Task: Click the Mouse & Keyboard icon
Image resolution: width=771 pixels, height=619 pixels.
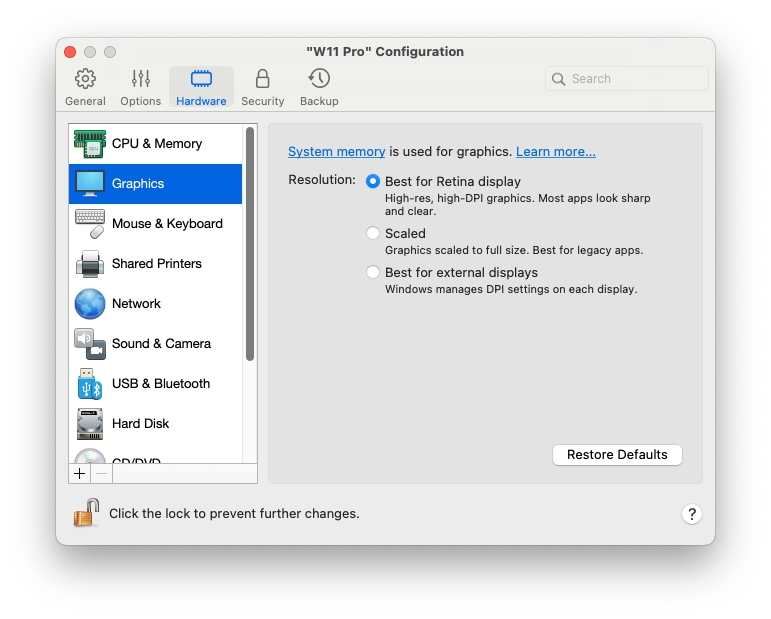Action: point(90,224)
